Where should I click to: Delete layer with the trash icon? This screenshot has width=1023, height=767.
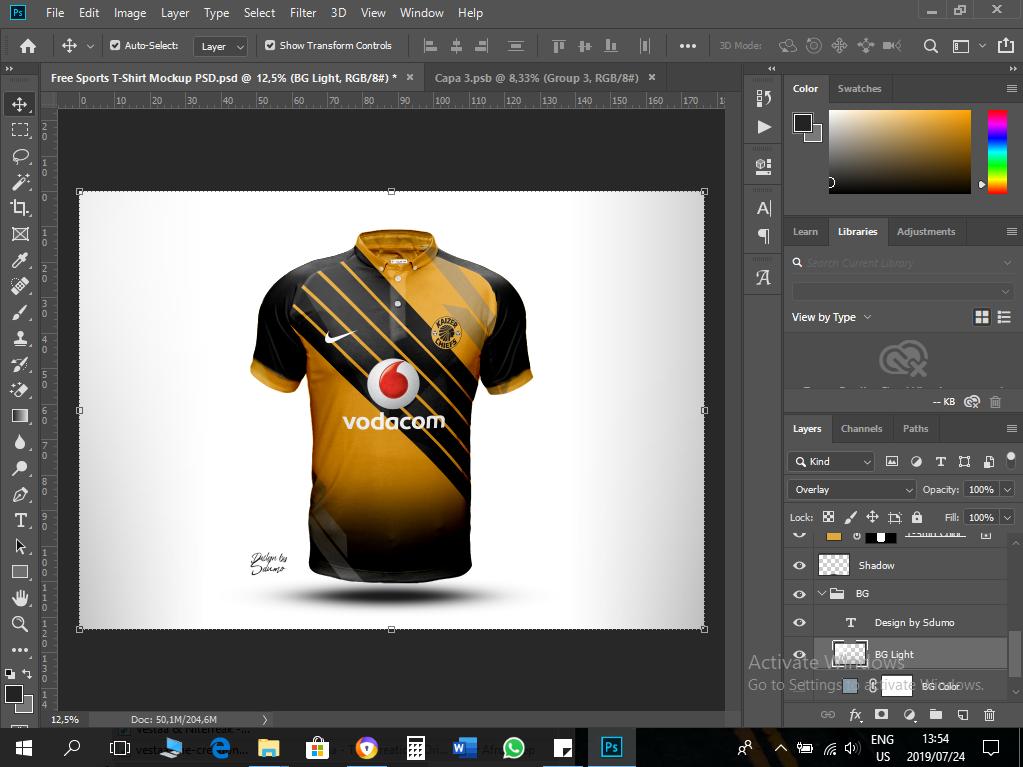(x=989, y=715)
